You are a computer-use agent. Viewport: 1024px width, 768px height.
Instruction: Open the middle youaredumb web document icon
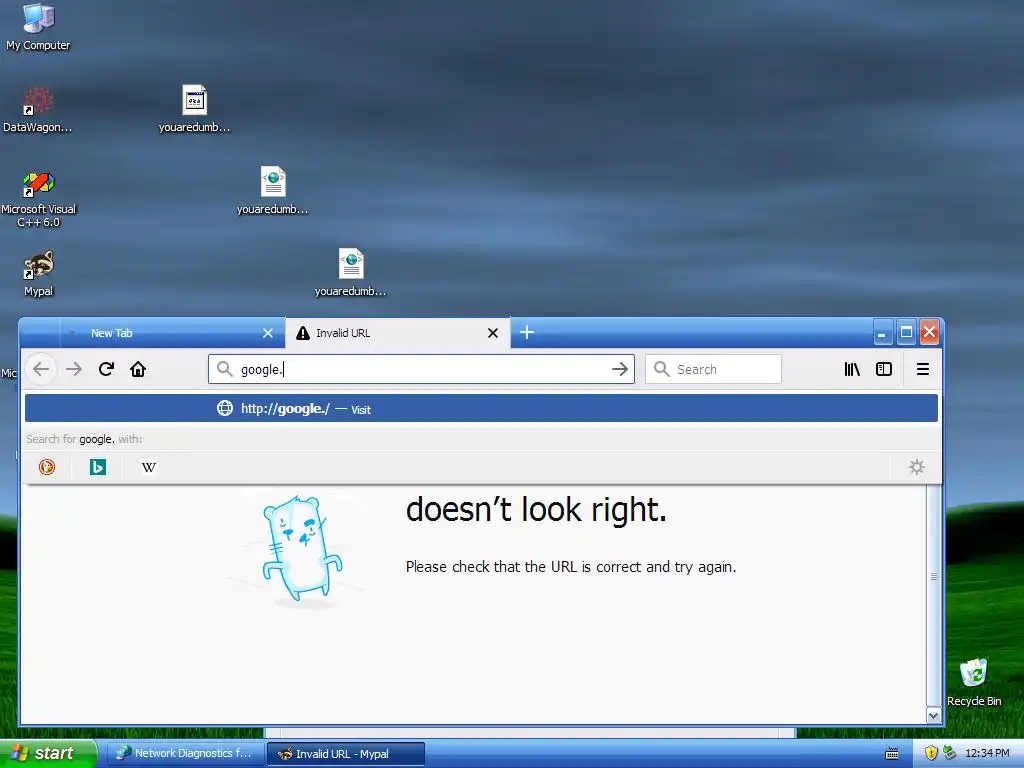tap(272, 191)
